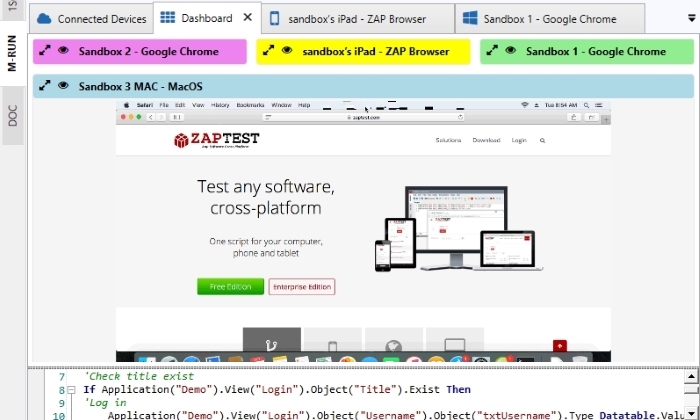Screen dimensions: 700x420
Task: Open the Help menu in the Mac view
Action: [304, 105]
